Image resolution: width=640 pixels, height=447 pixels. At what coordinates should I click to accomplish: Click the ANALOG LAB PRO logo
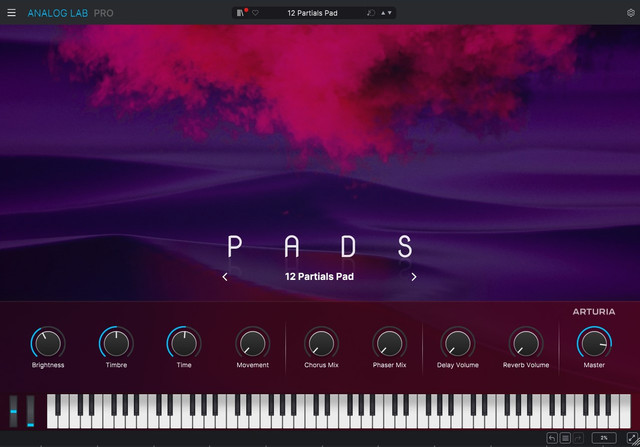[71, 13]
